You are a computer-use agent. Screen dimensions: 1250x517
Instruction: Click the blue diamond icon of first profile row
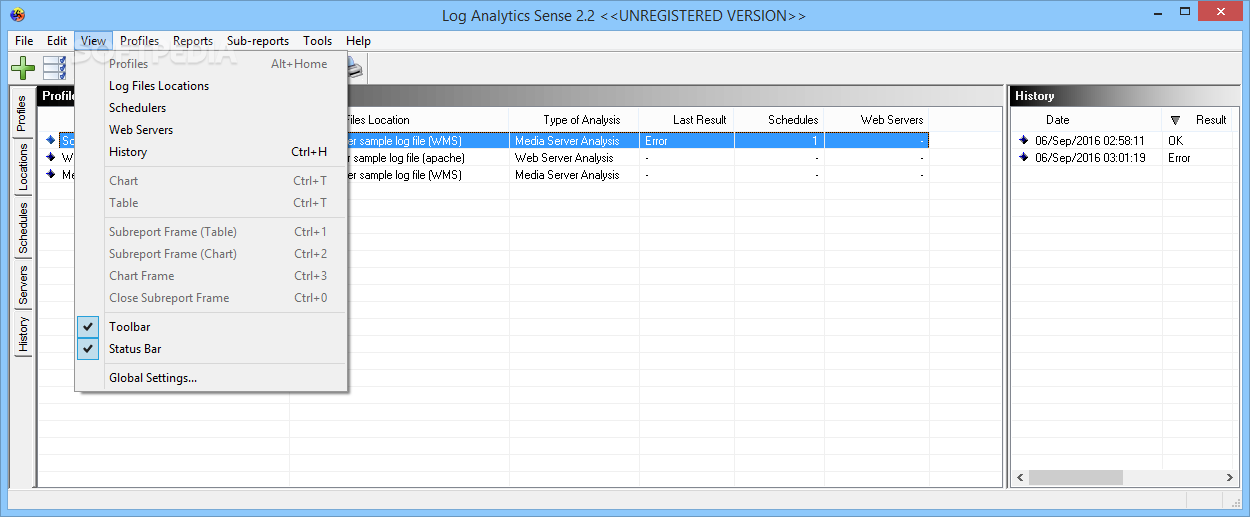pos(51,141)
